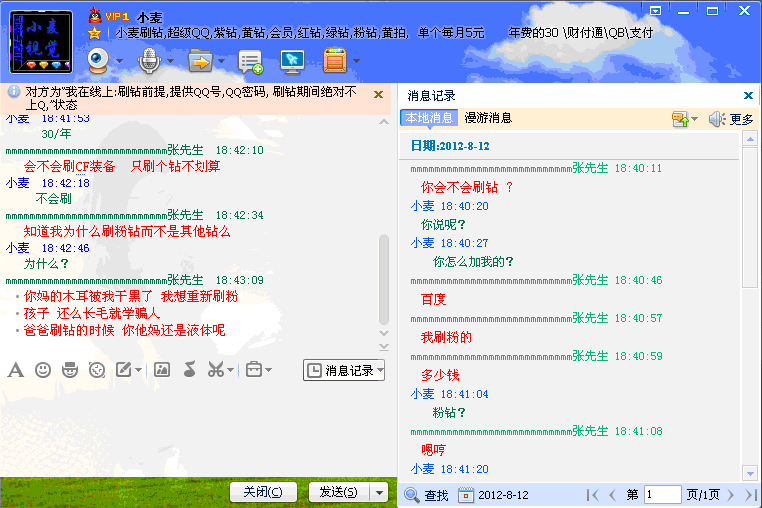The width and height of the screenshot is (762, 508).
Task: Open the handwriting input icon
Action: click(123, 370)
